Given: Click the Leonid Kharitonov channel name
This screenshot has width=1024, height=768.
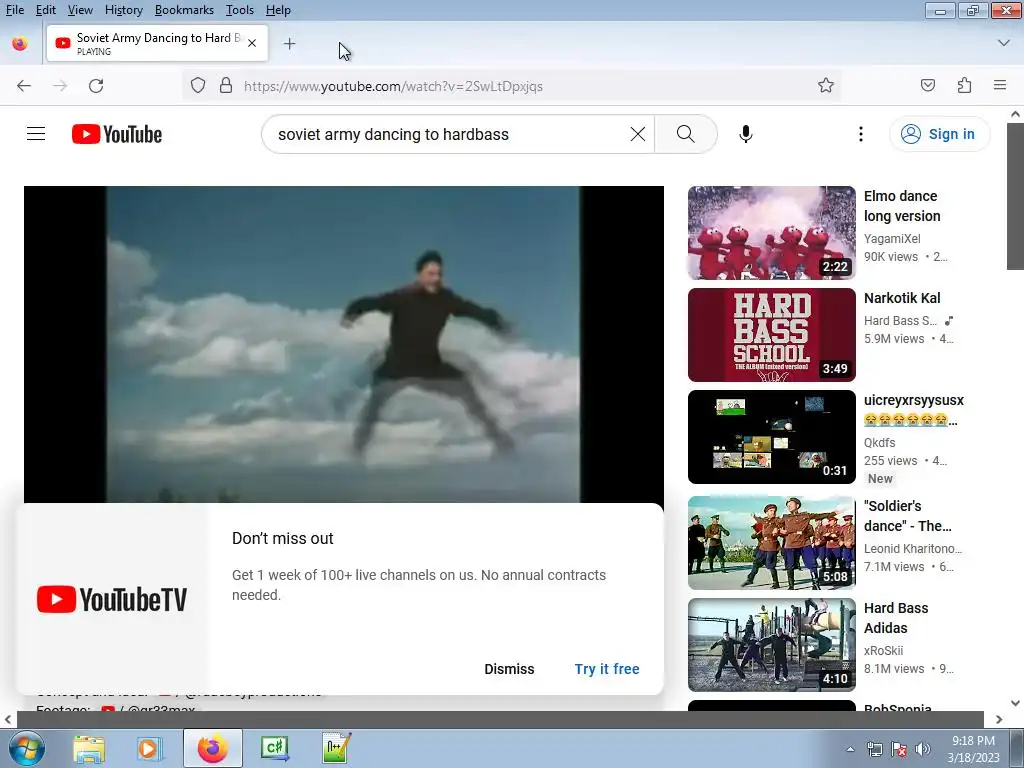Looking at the screenshot, I should pyautogui.click(x=913, y=549).
